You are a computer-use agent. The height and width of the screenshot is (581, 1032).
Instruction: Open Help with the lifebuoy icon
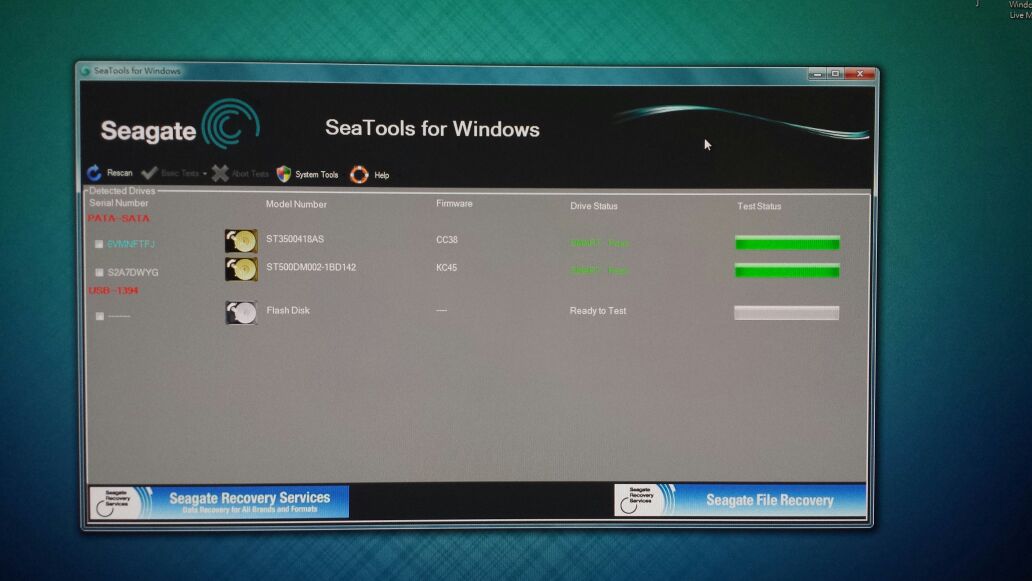tap(370, 175)
